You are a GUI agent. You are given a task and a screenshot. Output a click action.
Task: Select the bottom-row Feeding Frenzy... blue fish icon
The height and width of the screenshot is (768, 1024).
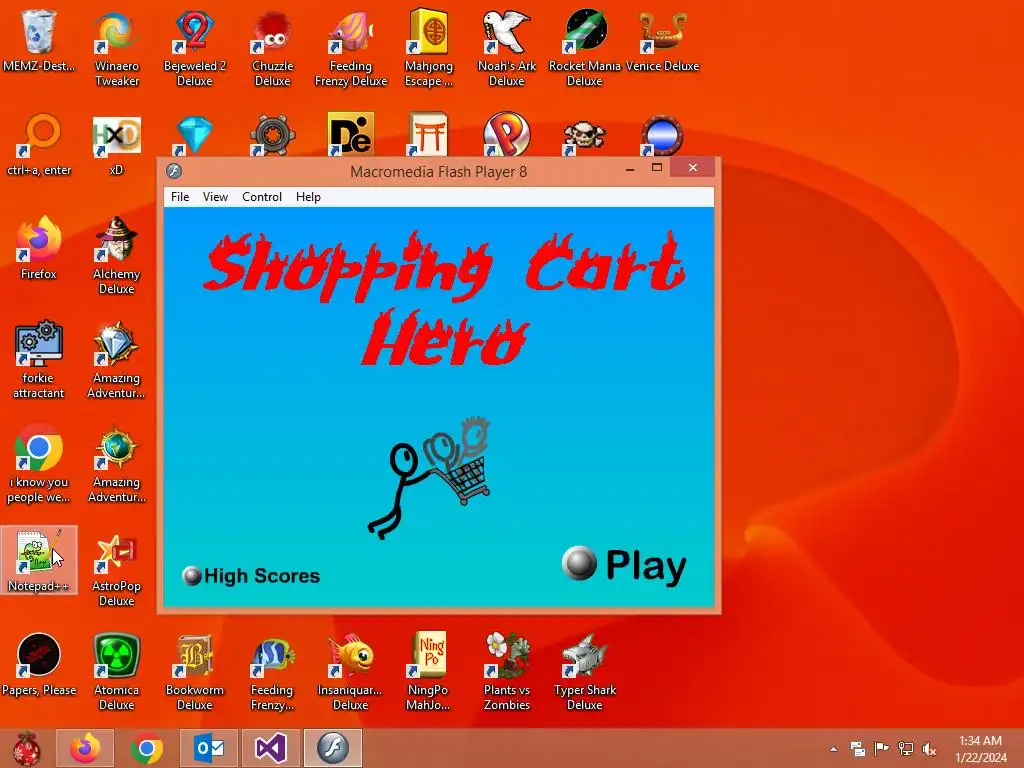pos(272,672)
